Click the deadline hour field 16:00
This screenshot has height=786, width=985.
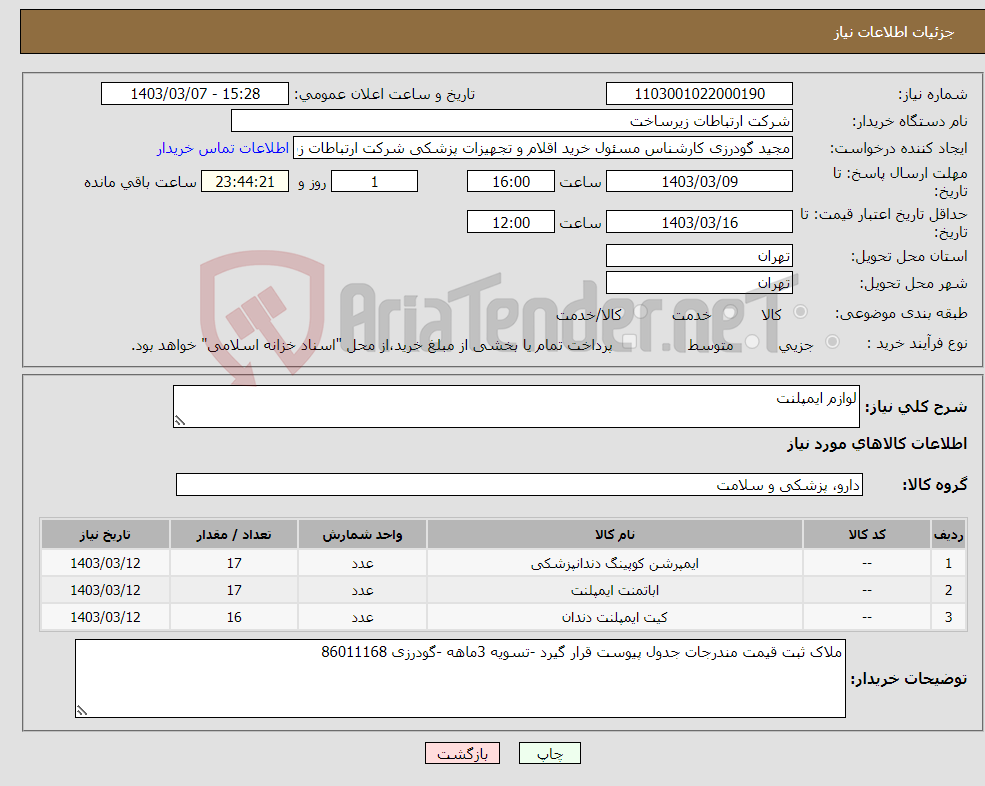(x=511, y=182)
